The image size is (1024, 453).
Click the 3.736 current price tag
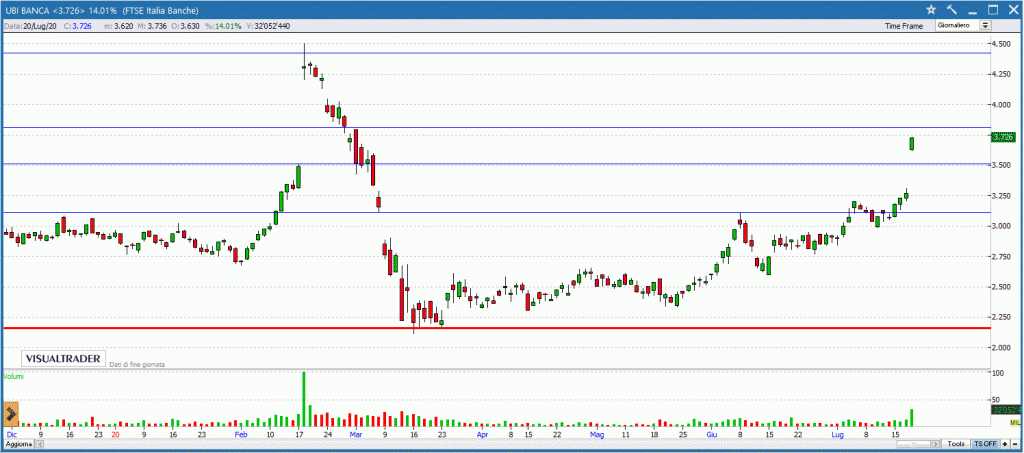1002,137
